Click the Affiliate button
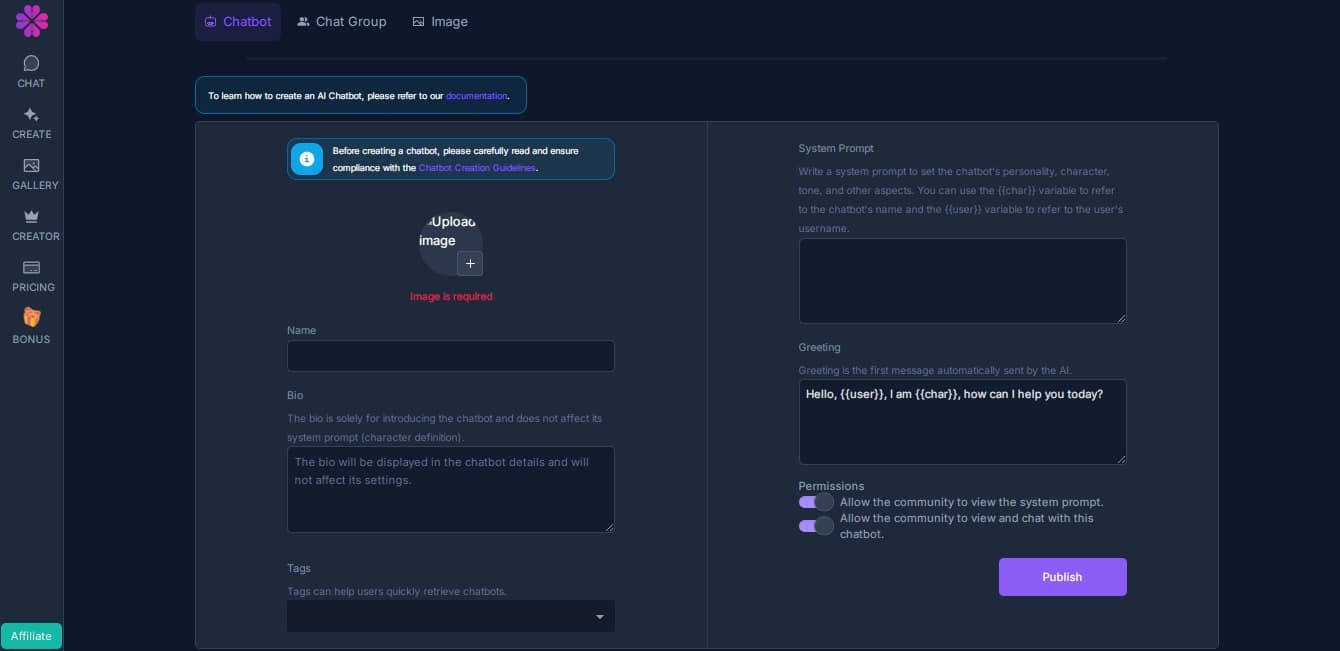 tap(31, 636)
